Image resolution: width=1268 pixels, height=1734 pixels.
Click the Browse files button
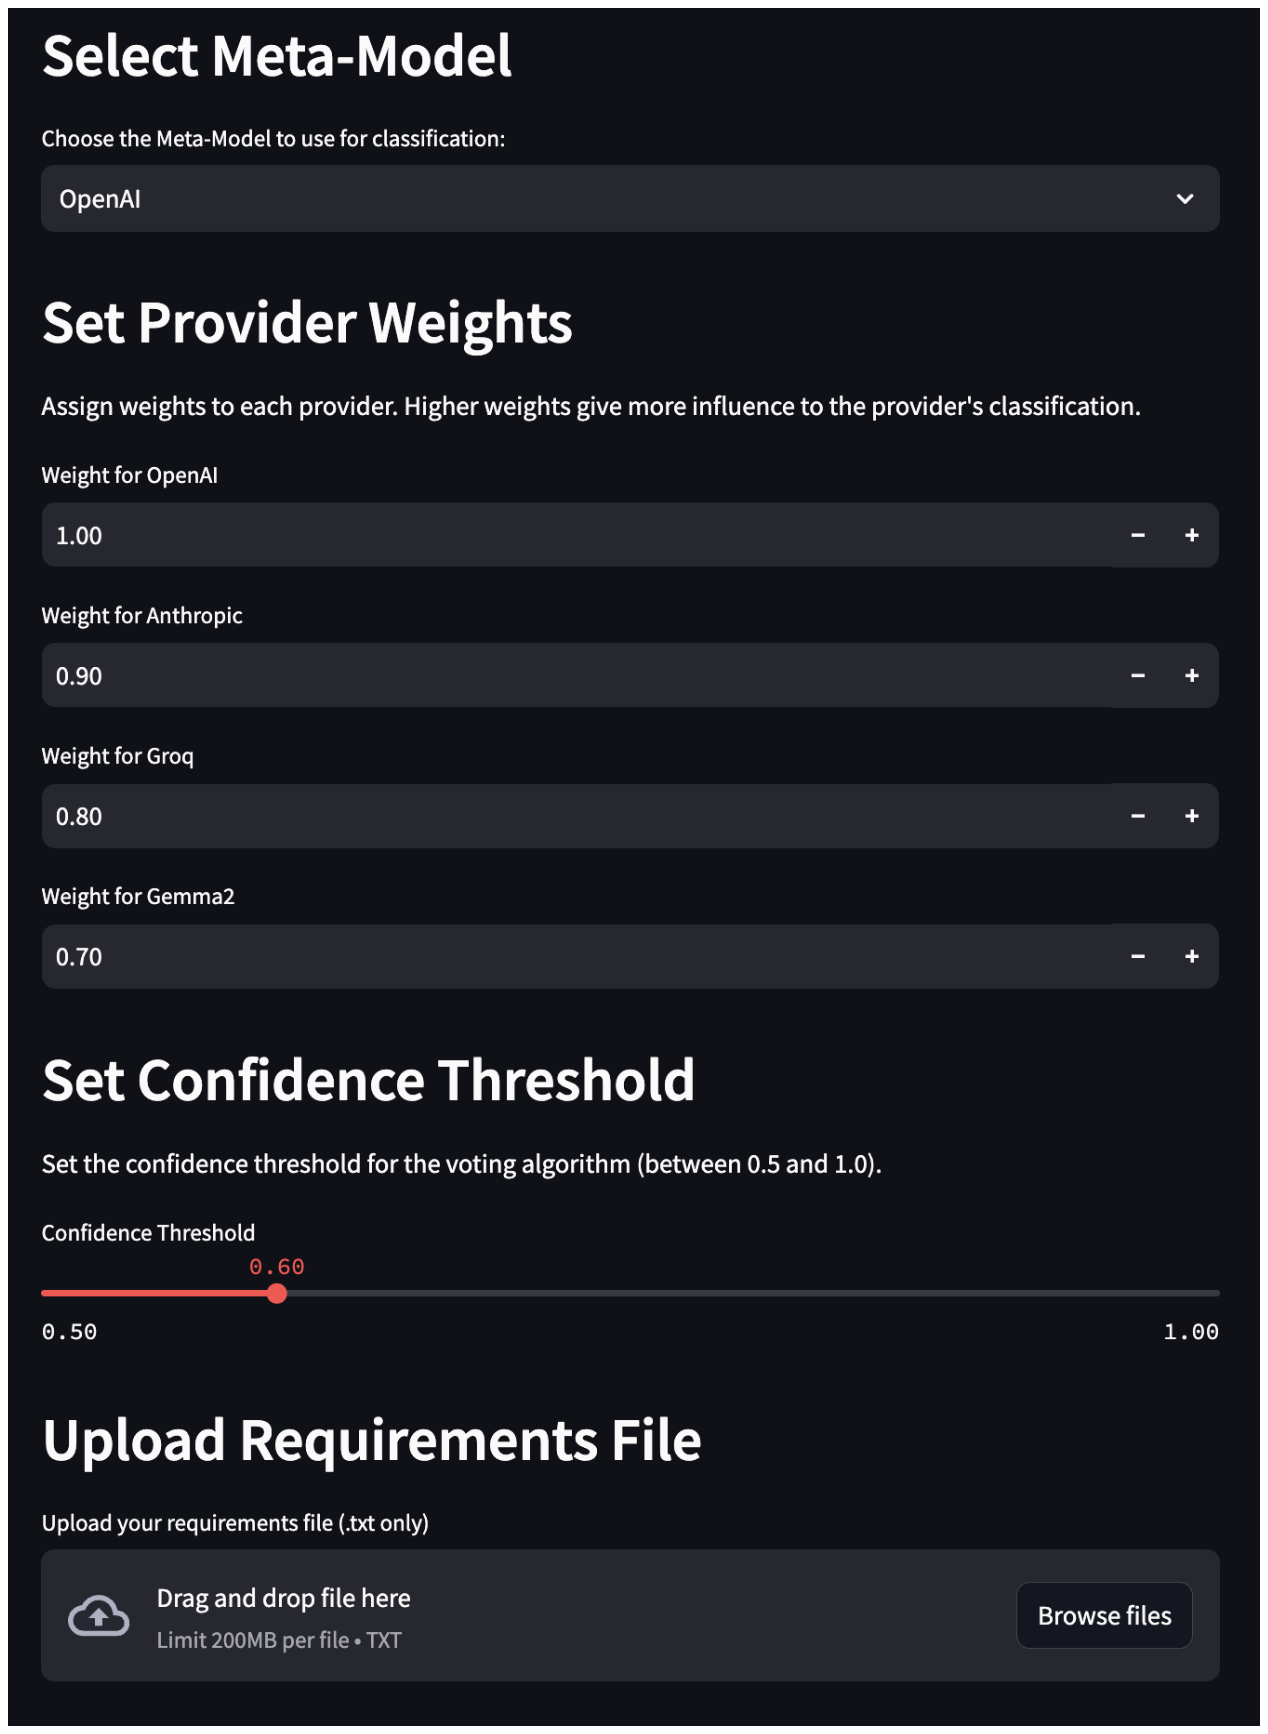(x=1103, y=1615)
